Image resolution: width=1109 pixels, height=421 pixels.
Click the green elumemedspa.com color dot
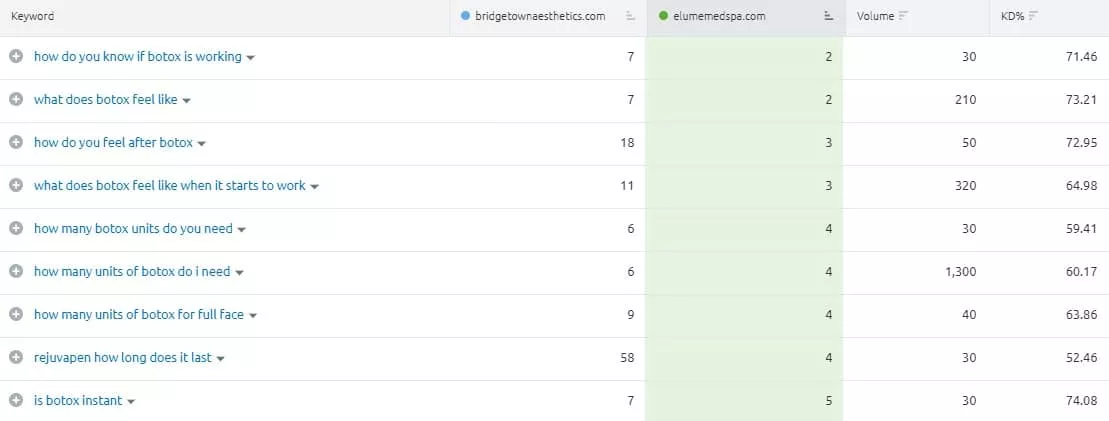(664, 16)
